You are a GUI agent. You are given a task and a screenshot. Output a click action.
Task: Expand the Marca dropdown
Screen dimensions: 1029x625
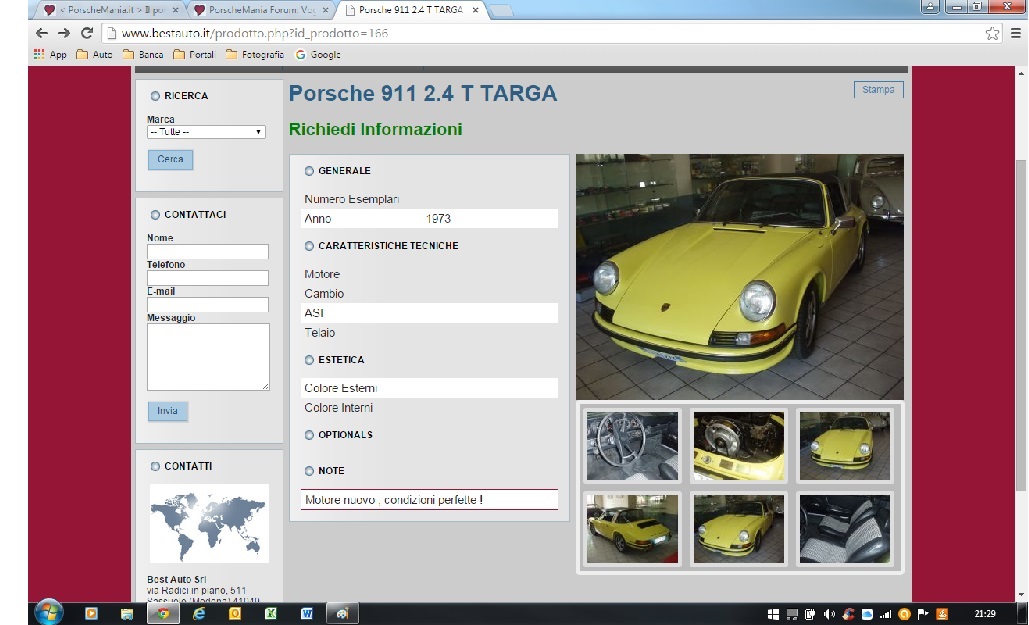pos(206,132)
